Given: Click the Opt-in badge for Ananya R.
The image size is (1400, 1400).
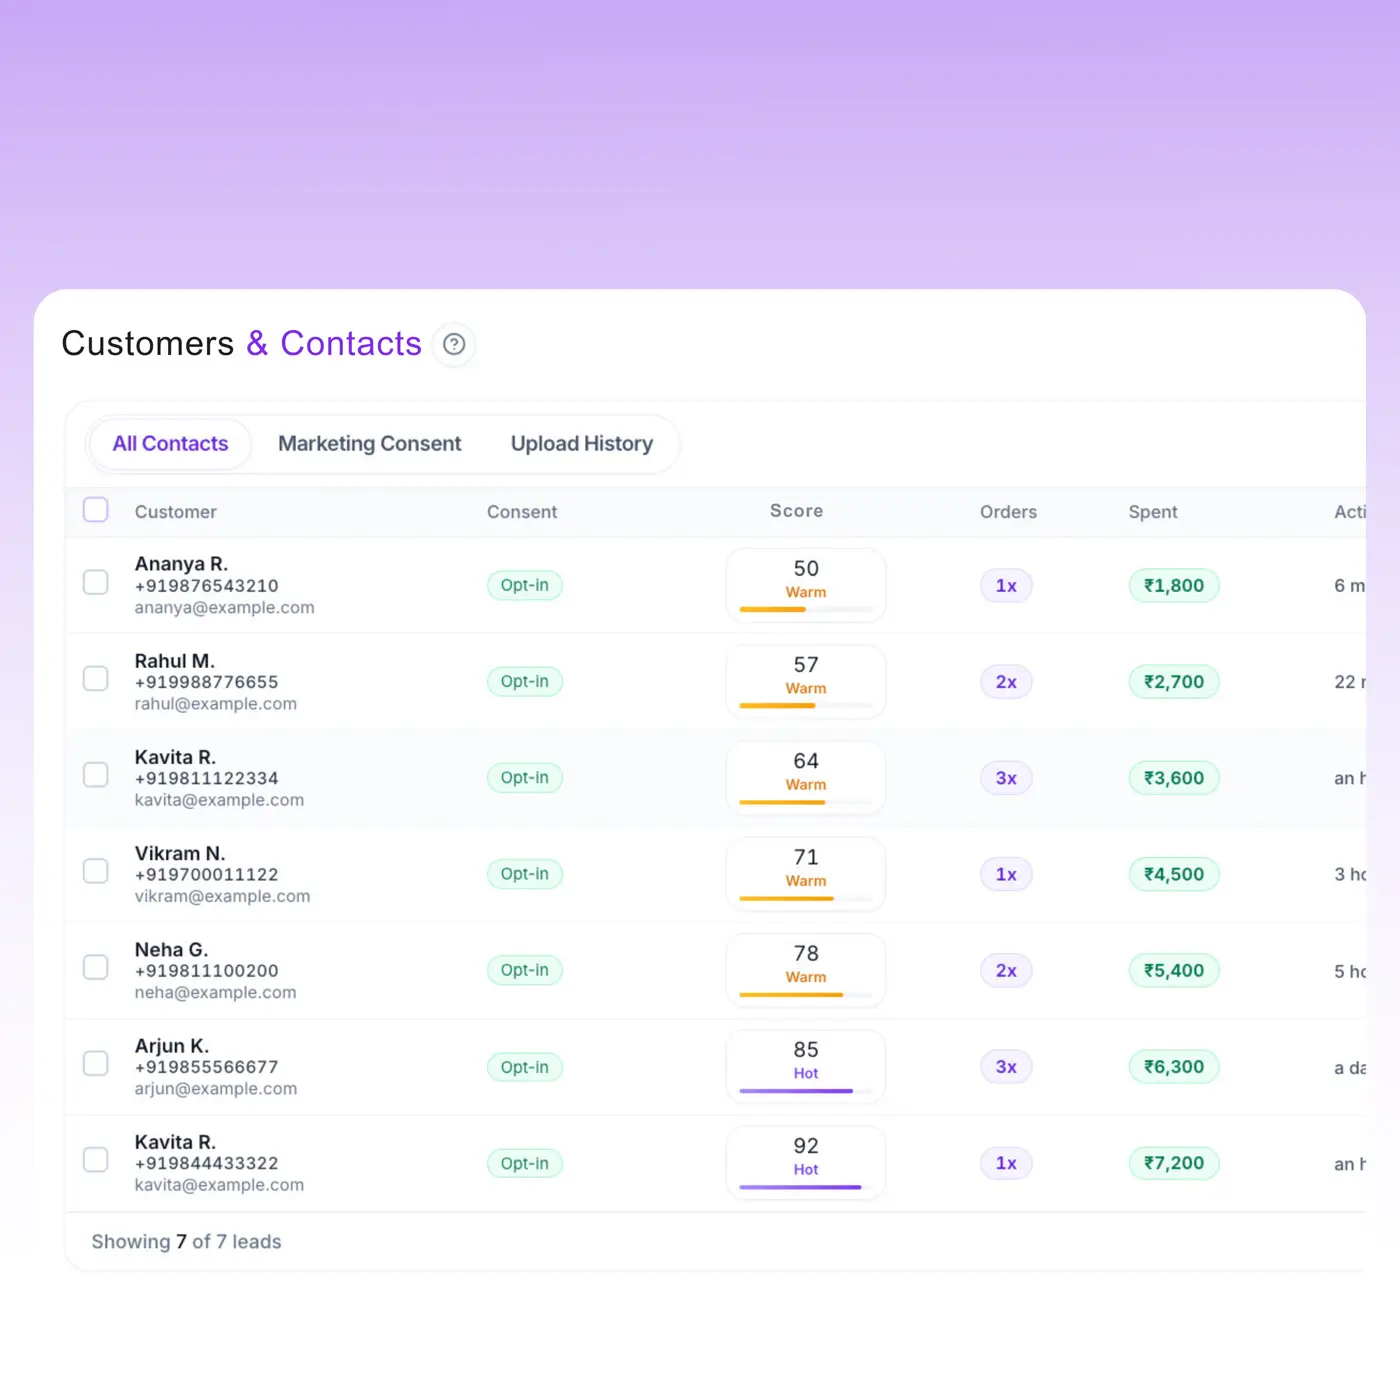Looking at the screenshot, I should 525,585.
